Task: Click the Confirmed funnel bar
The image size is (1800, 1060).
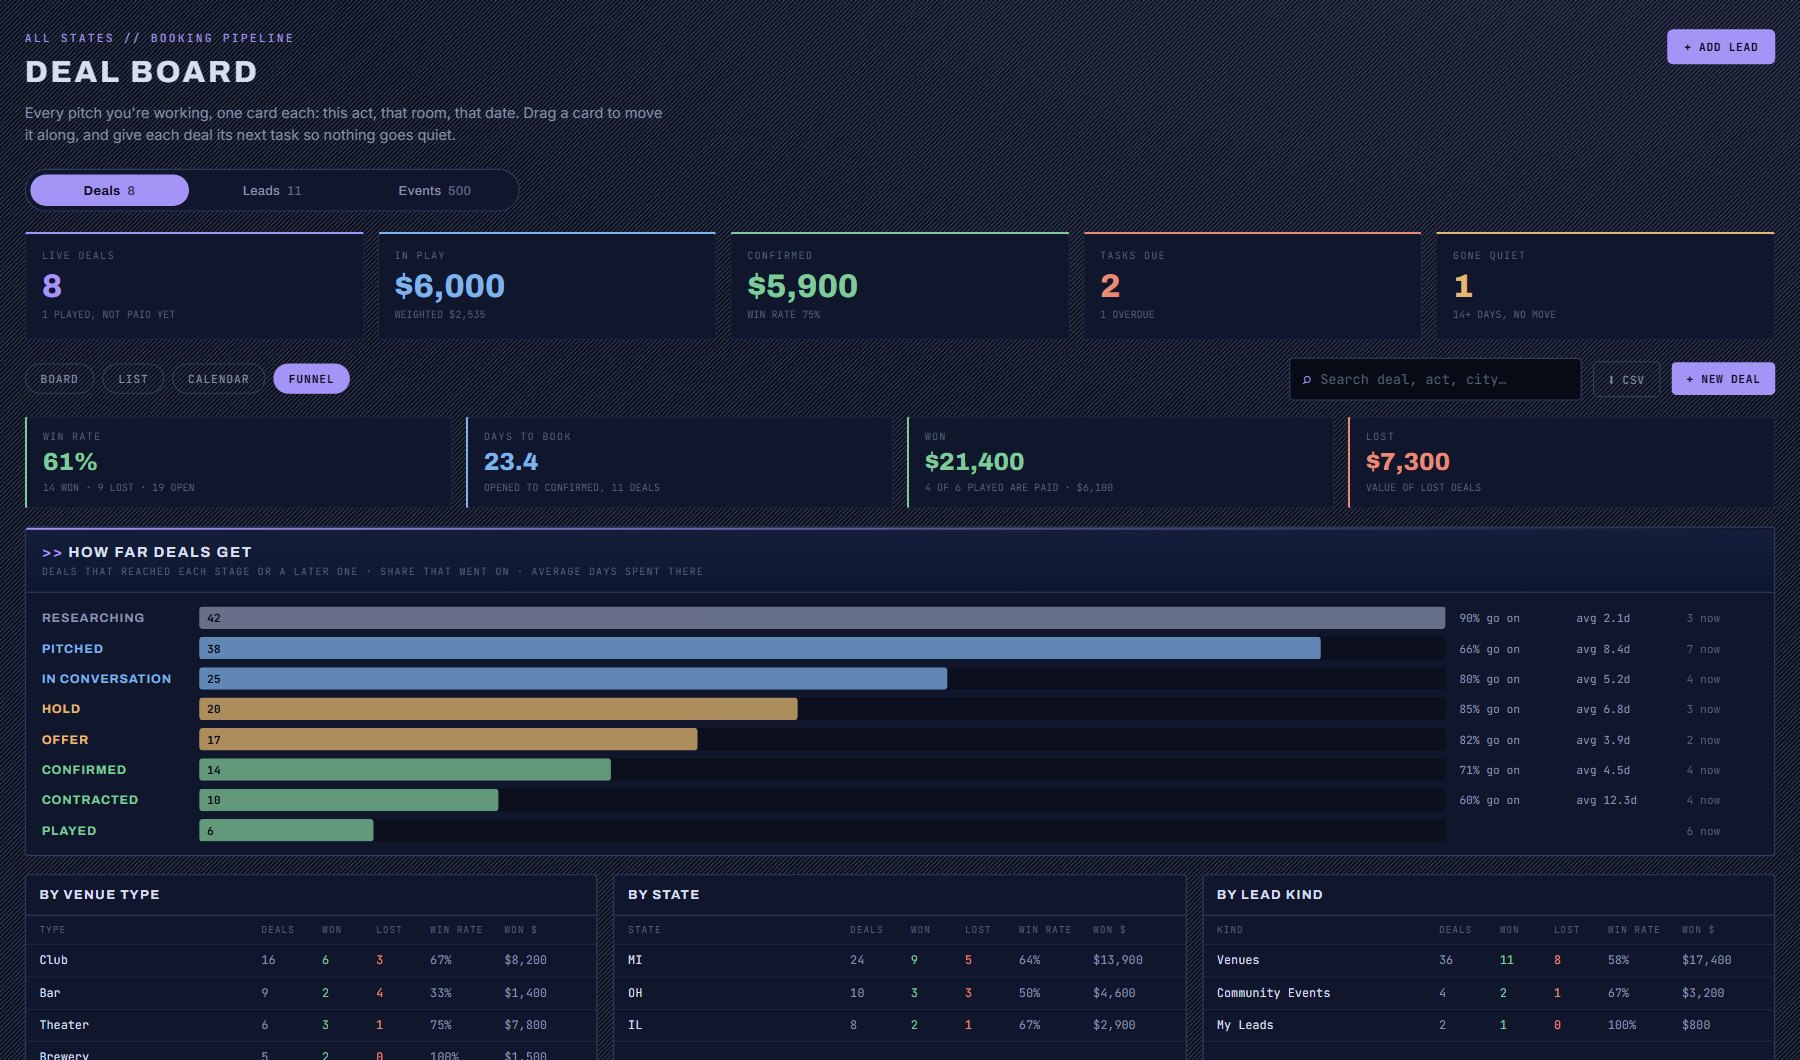Action: [x=405, y=769]
